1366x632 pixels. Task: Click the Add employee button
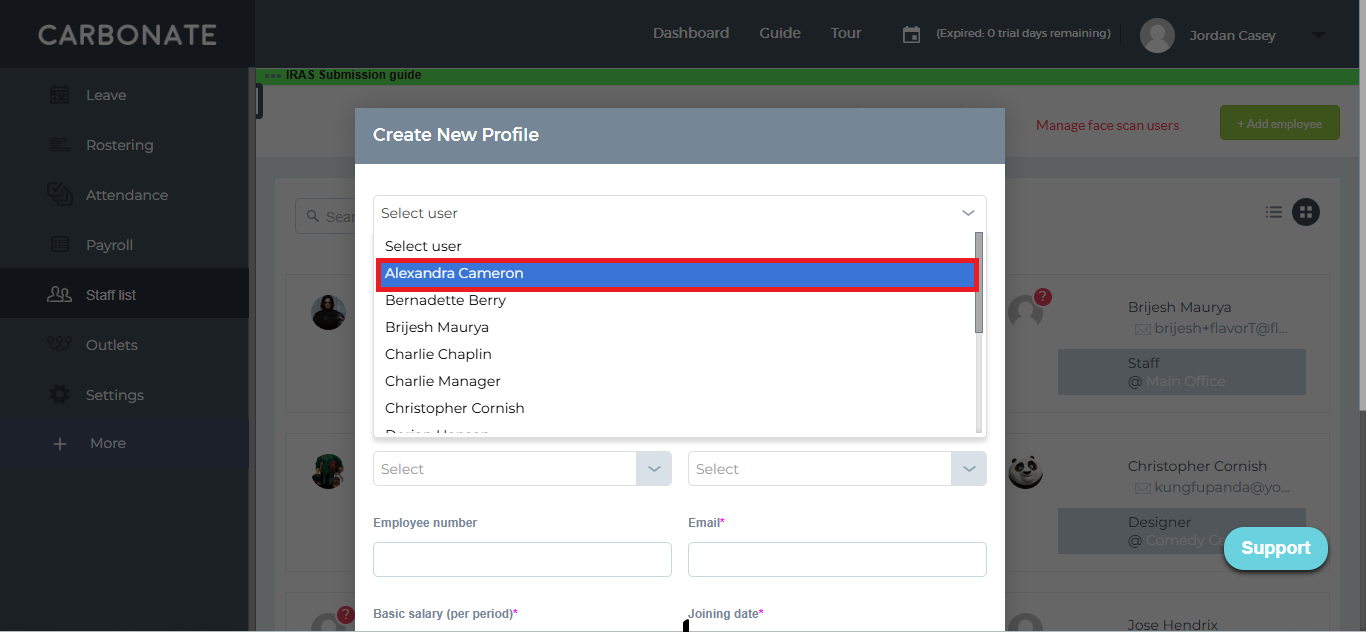coord(1279,123)
